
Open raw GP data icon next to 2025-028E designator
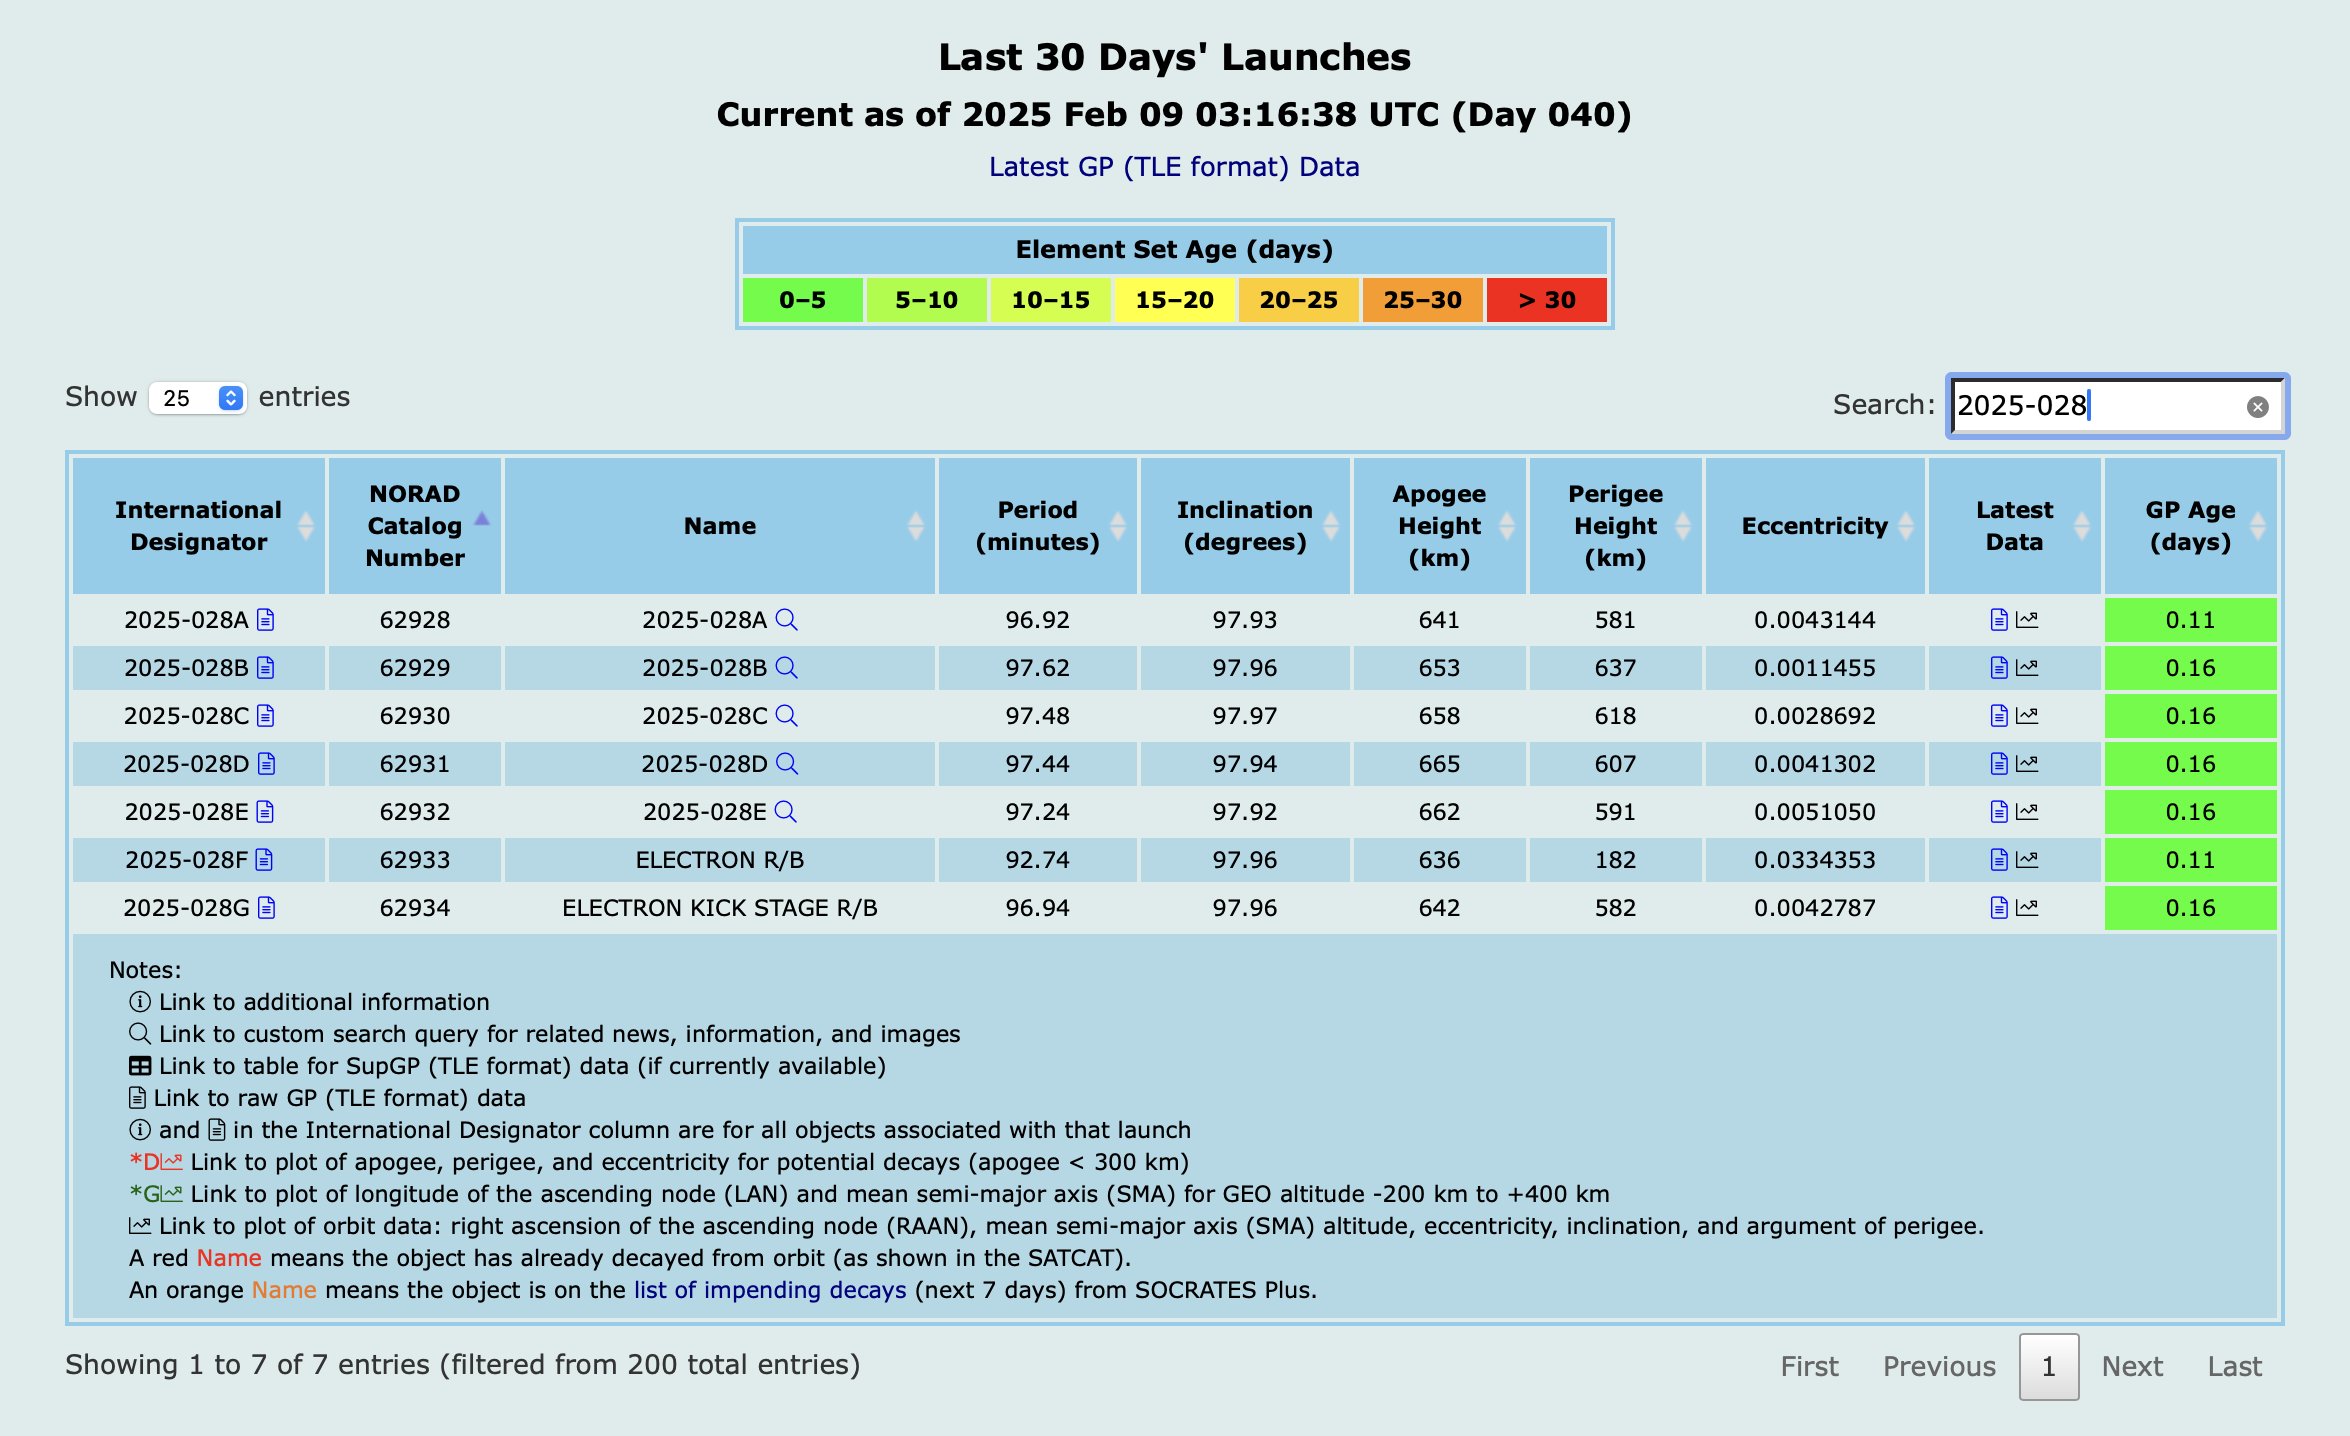[265, 812]
